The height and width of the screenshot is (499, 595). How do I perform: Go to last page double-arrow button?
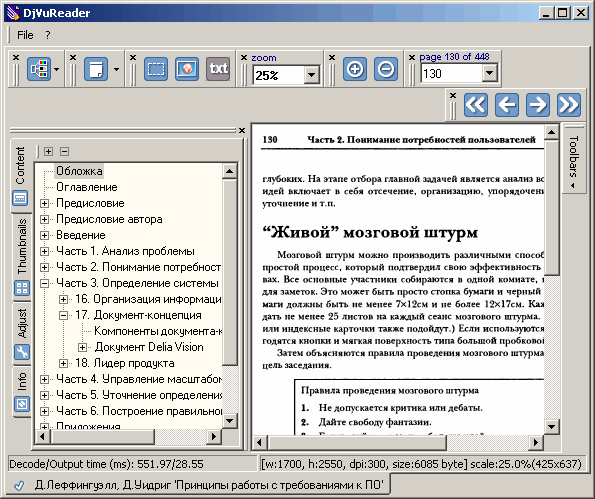point(569,105)
